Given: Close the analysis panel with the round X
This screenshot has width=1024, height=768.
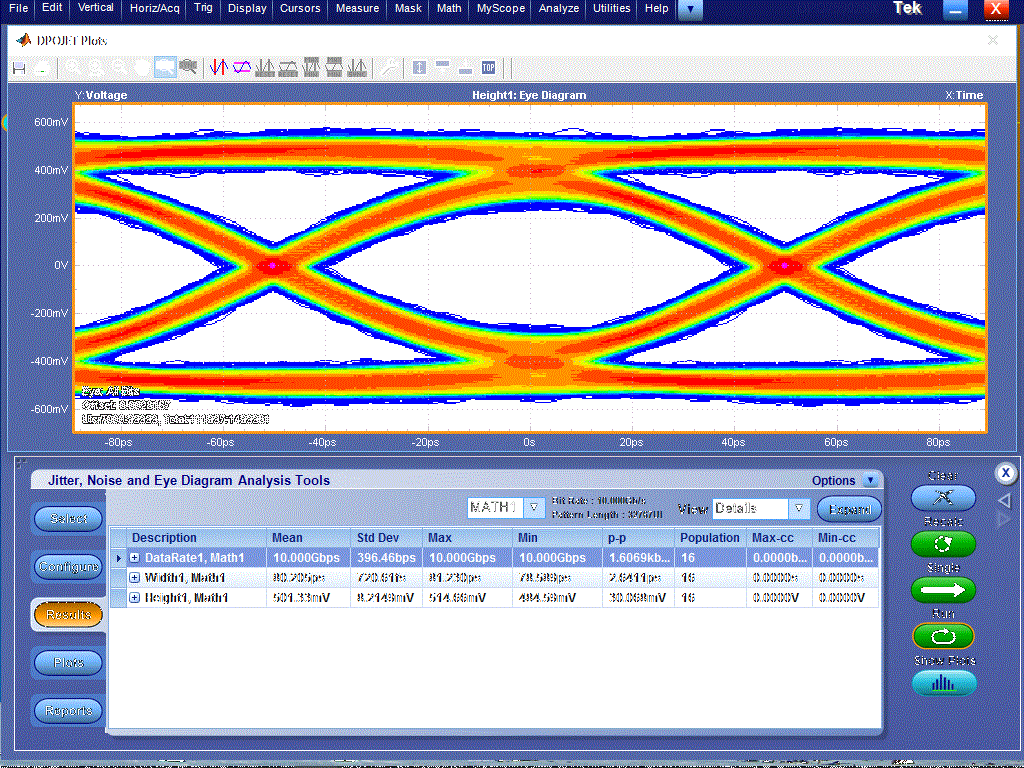Looking at the screenshot, I should [x=1006, y=473].
